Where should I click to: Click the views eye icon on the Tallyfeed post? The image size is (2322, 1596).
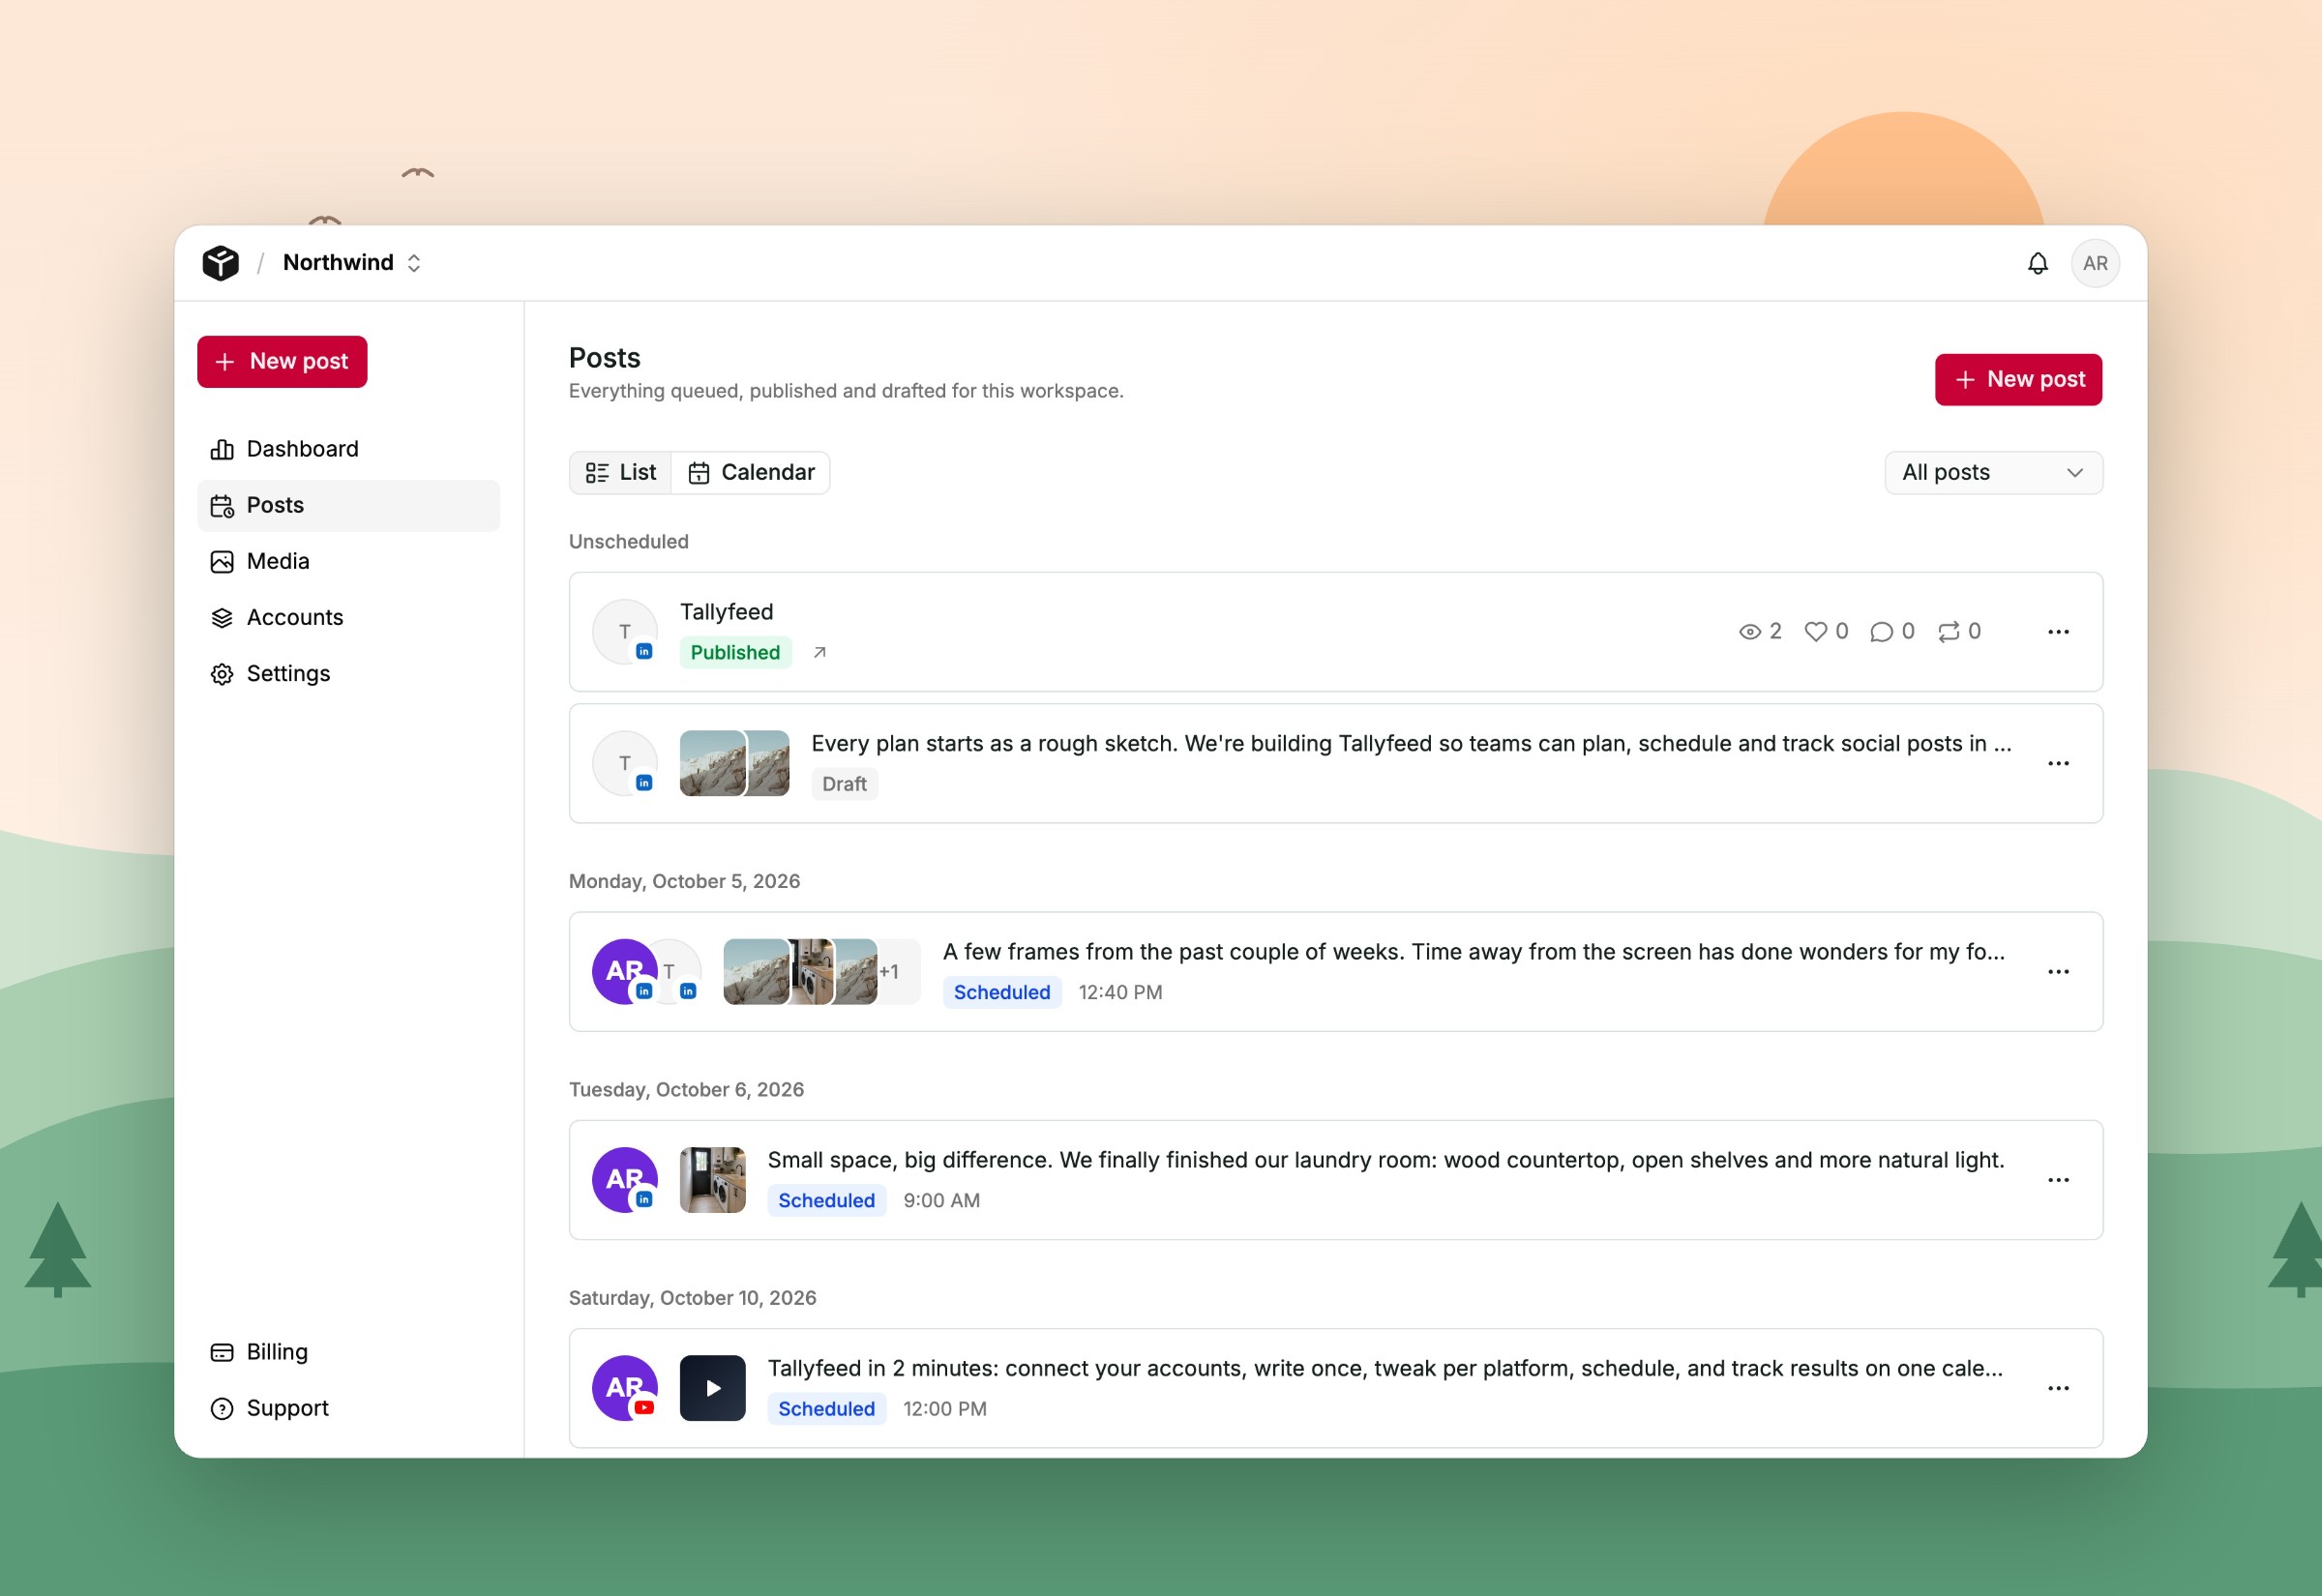(x=1749, y=631)
